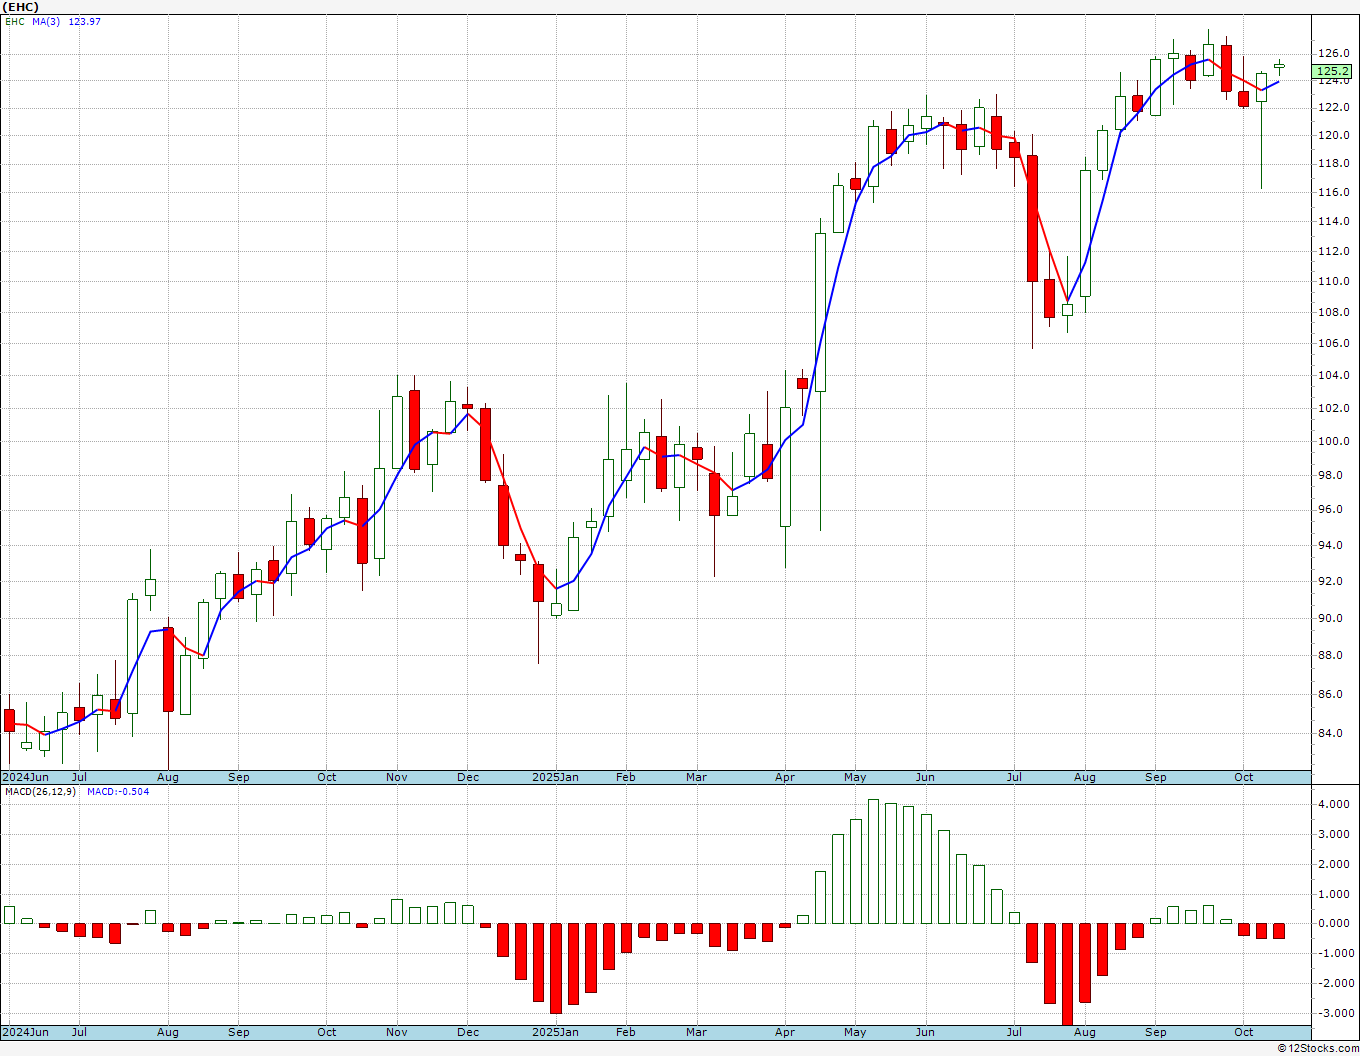Select the EHC legend label
The width and height of the screenshot is (1360, 1056).
[15, 22]
